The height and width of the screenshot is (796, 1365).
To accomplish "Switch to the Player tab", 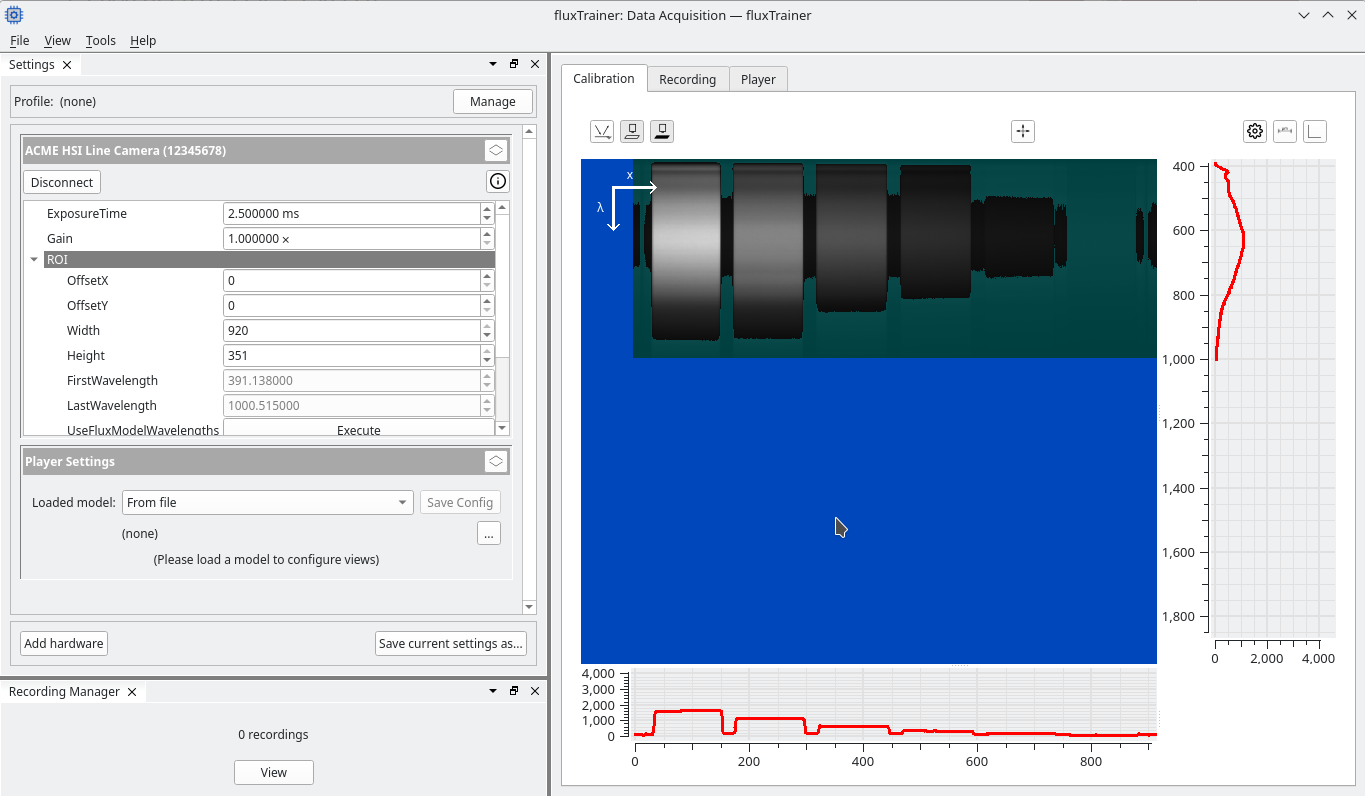I will click(x=758, y=79).
